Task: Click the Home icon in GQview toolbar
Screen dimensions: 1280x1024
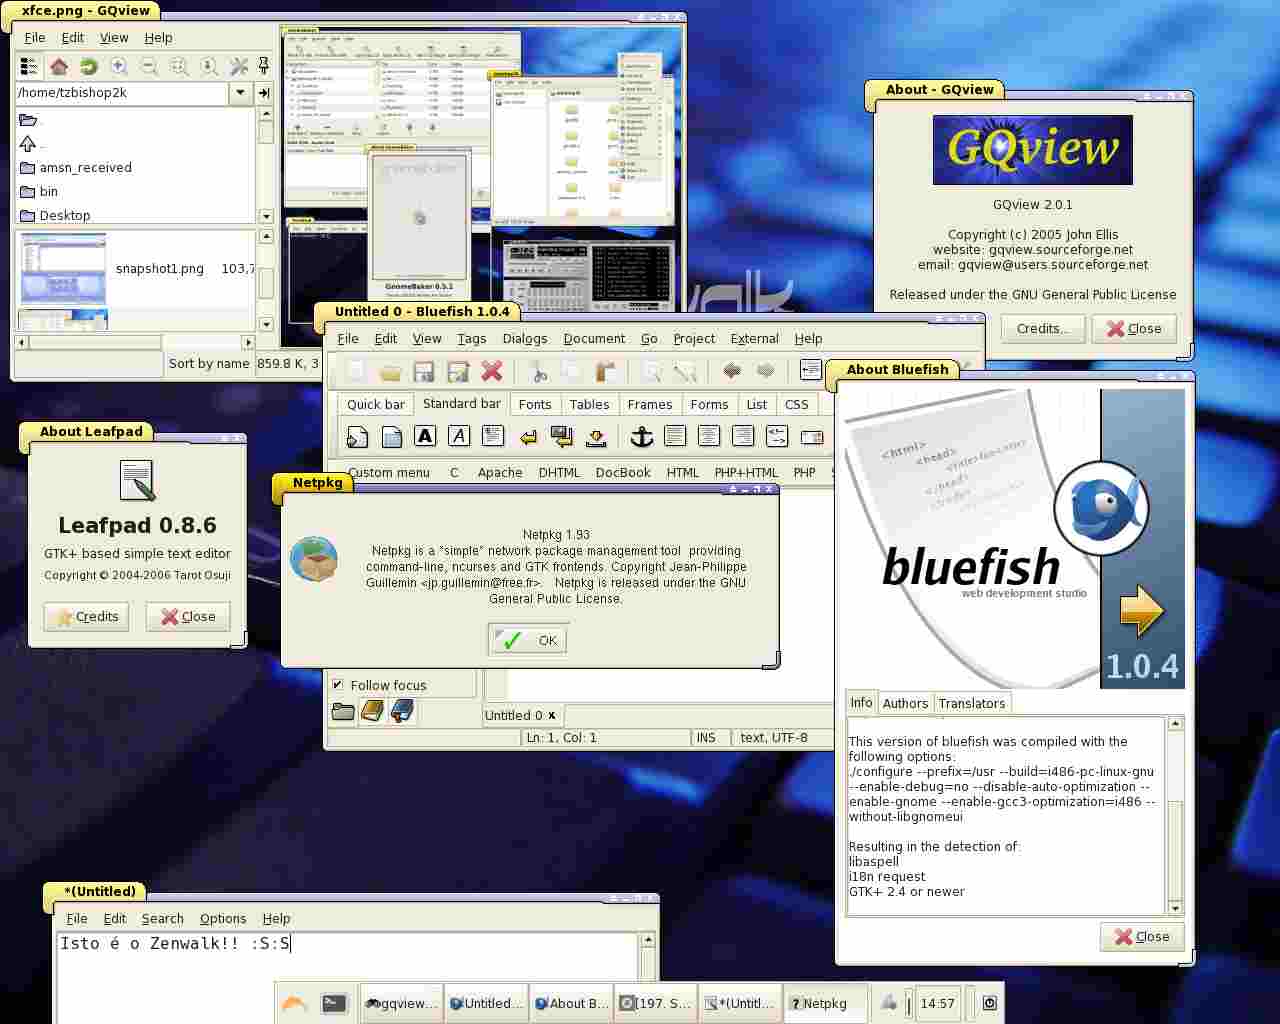Action: coord(59,66)
